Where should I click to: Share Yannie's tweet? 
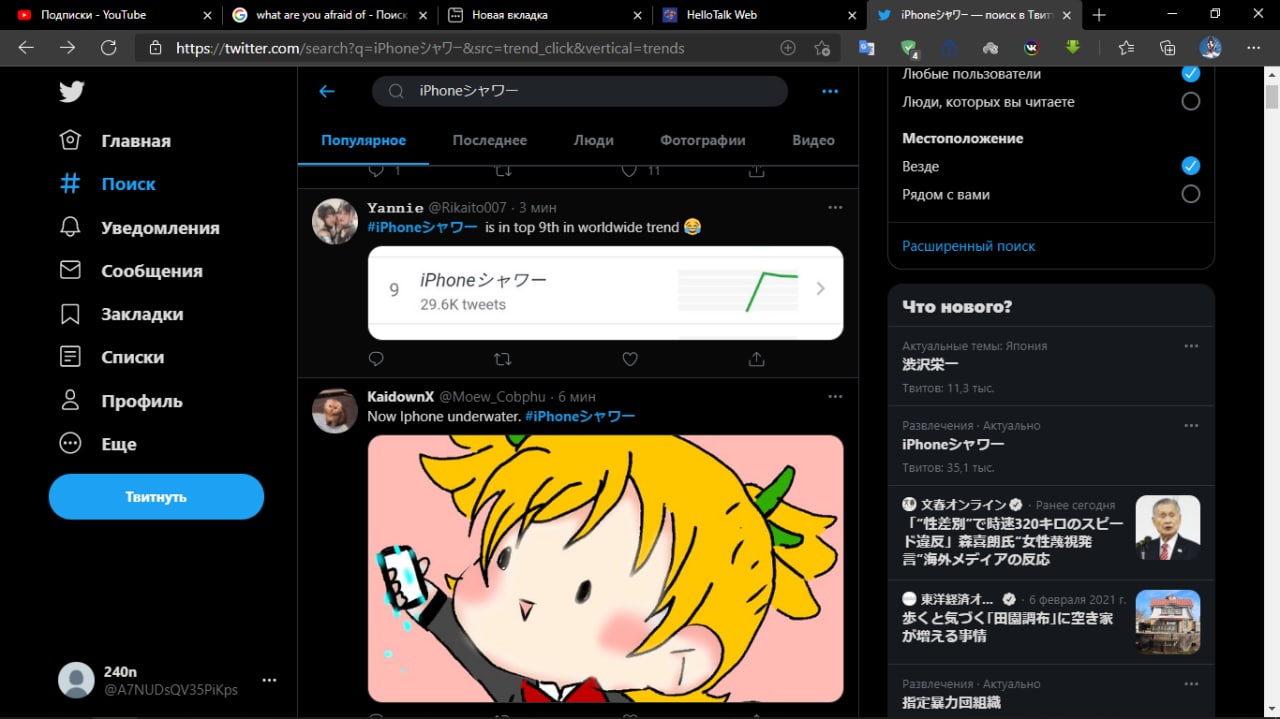757,358
